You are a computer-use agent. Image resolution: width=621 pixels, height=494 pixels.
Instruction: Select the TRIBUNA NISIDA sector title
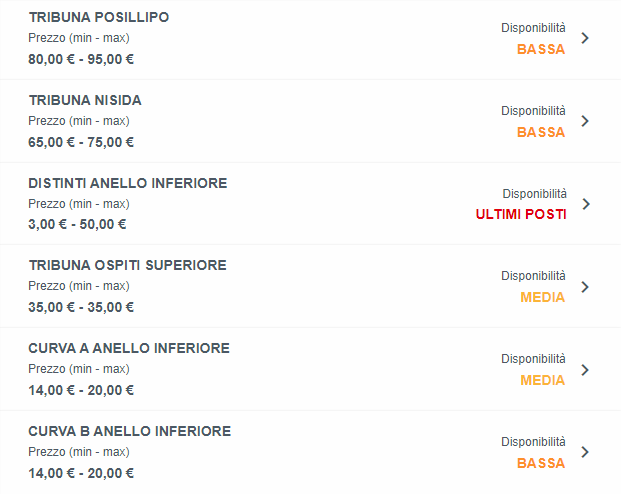point(85,100)
